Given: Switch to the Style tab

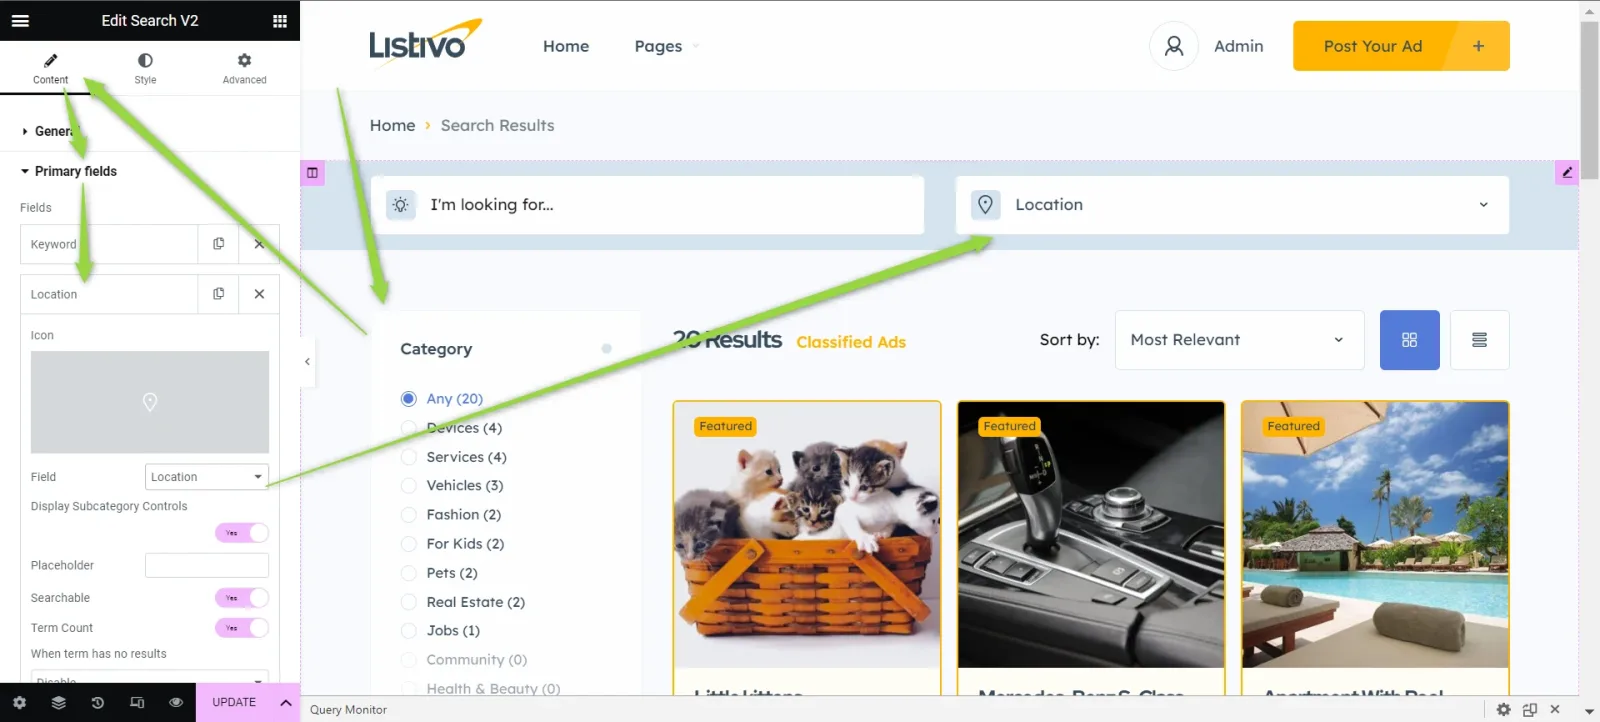Looking at the screenshot, I should point(145,68).
